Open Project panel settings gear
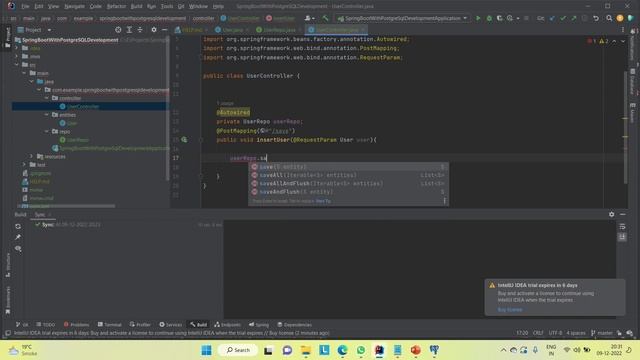640x360 pixels. [x=153, y=30]
